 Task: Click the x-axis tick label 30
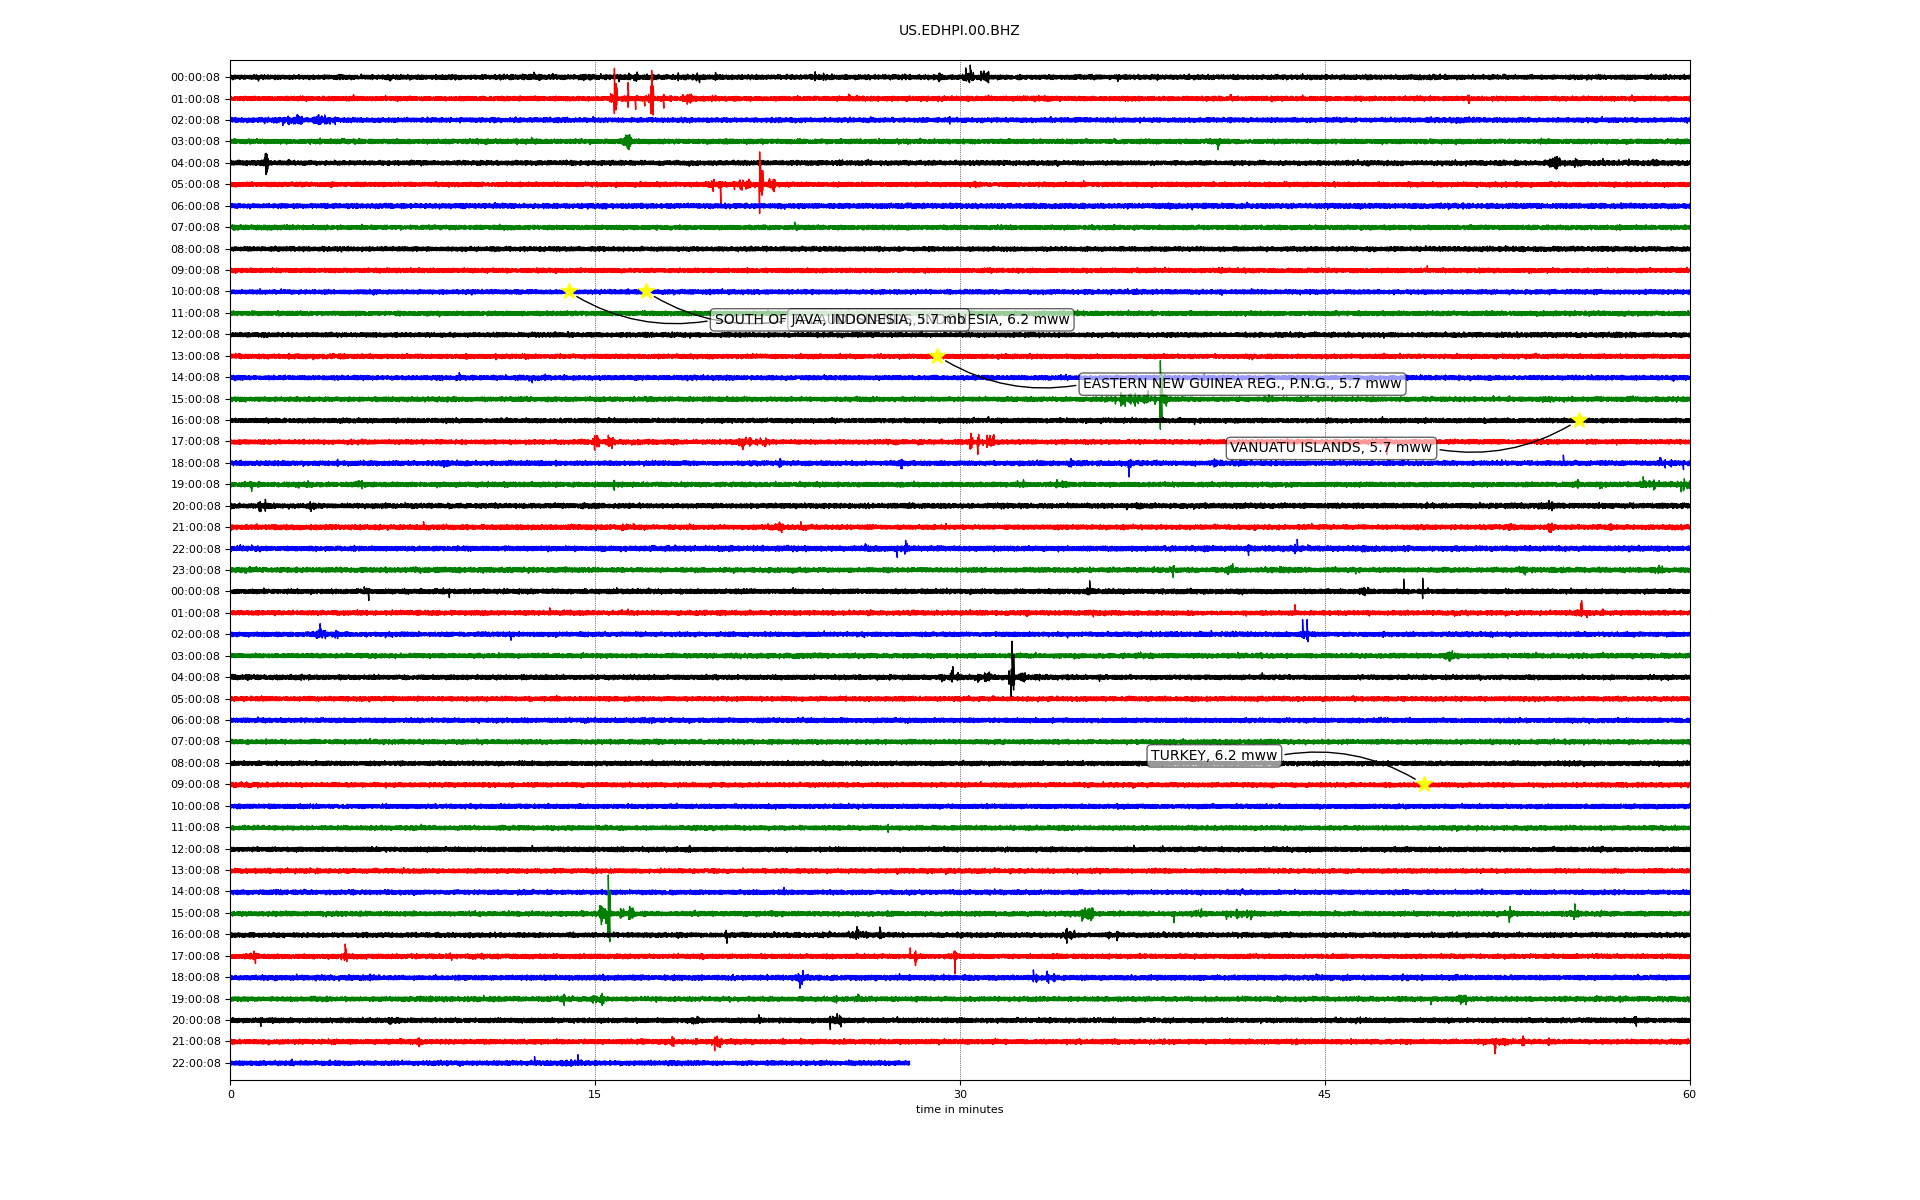(960, 1094)
